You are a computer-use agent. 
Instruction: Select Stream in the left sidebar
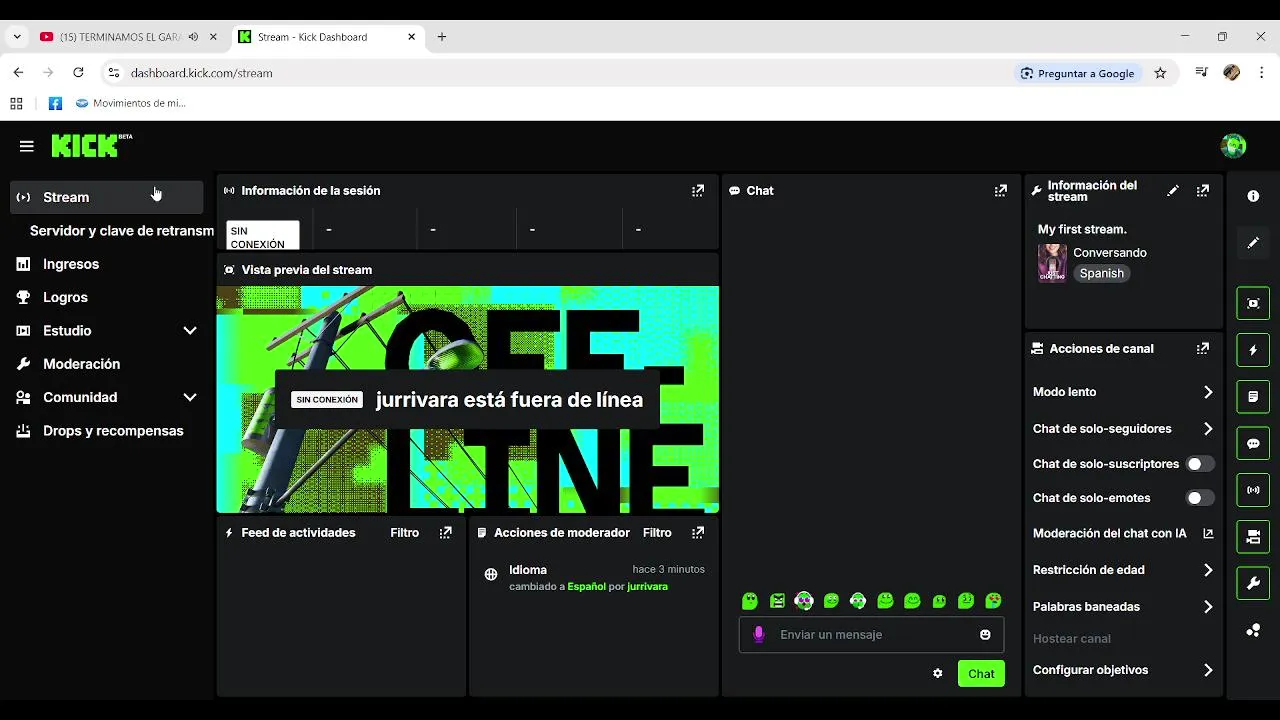coord(106,197)
